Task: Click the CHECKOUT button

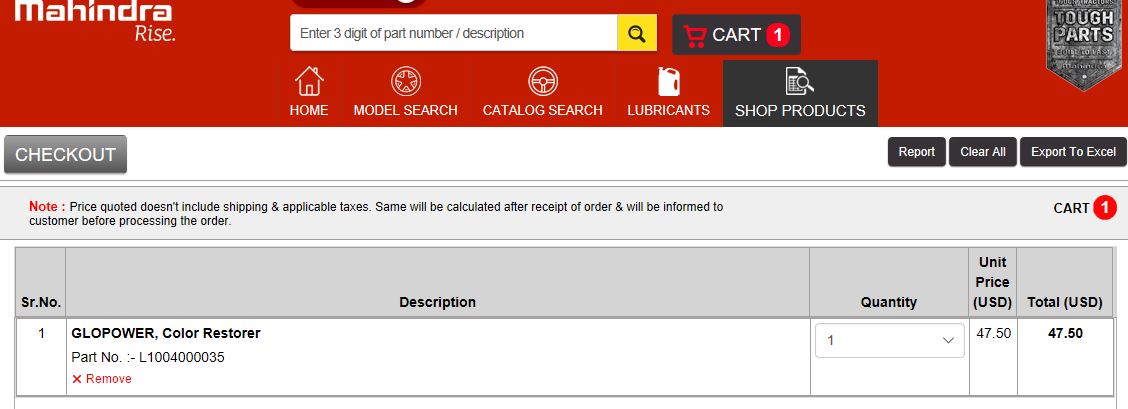Action: [65, 155]
